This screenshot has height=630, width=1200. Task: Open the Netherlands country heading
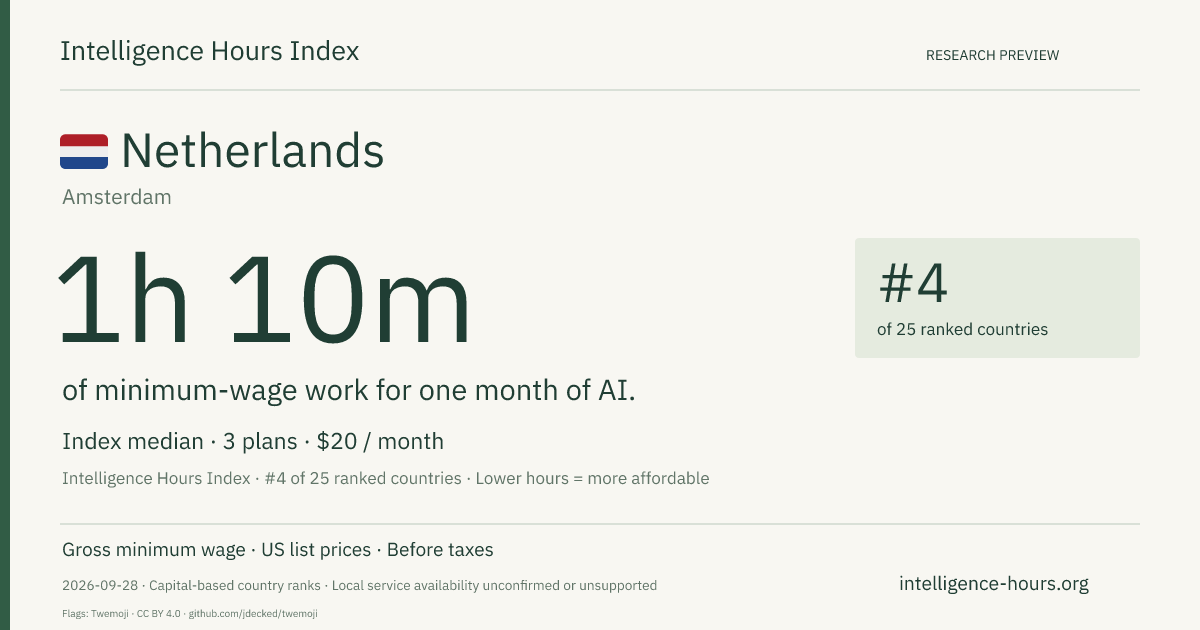(x=253, y=152)
